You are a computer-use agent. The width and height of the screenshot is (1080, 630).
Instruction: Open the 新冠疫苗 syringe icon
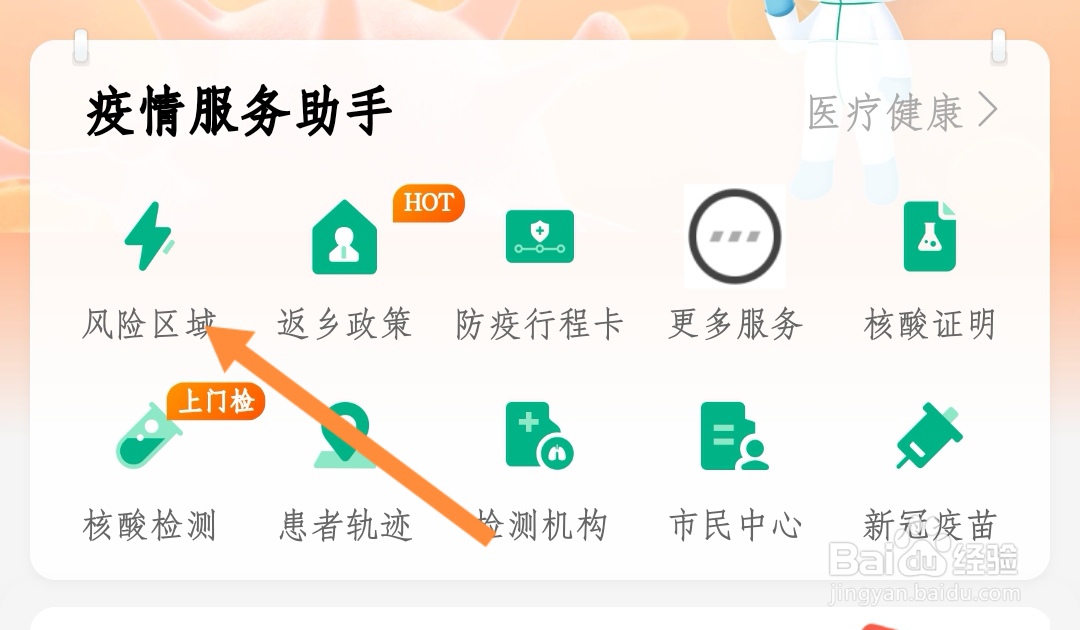tap(929, 436)
